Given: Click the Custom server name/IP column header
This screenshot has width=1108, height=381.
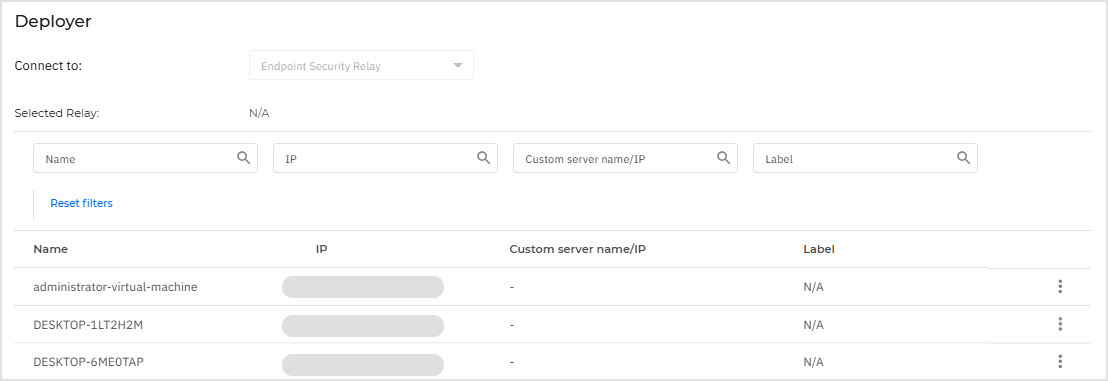Looking at the screenshot, I should point(579,249).
